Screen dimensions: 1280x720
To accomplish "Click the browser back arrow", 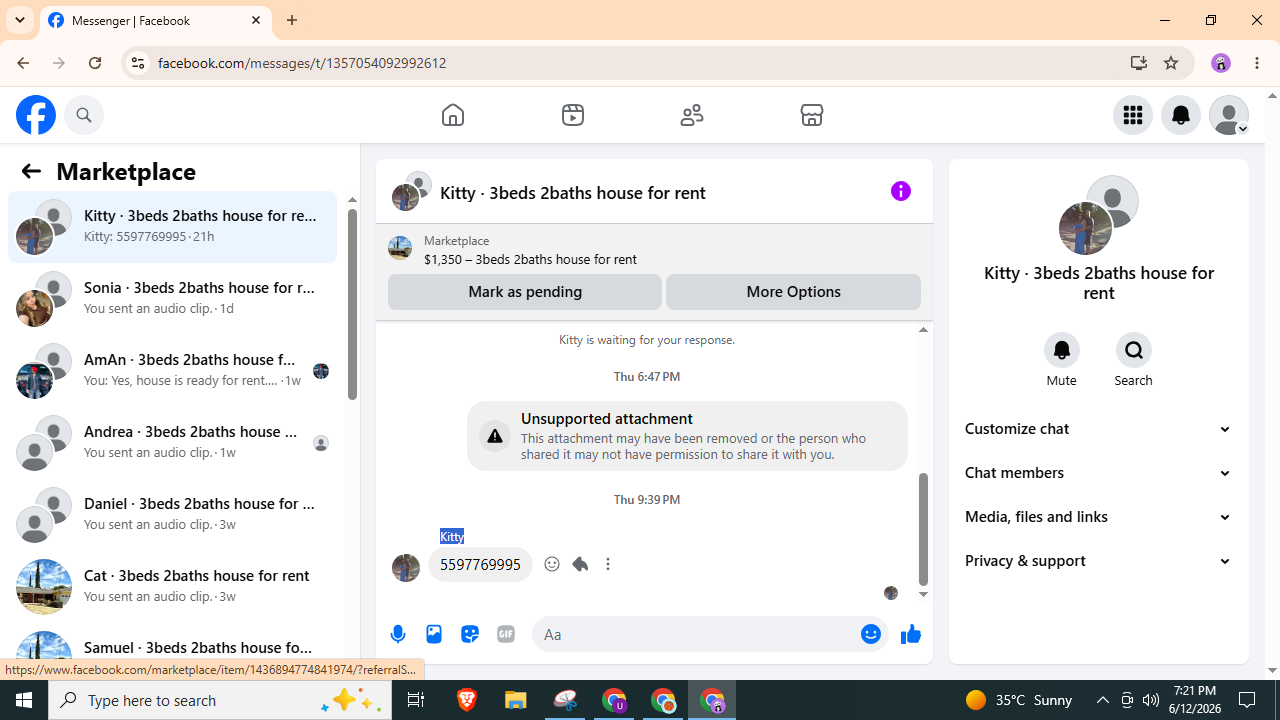I will click(x=23, y=63).
